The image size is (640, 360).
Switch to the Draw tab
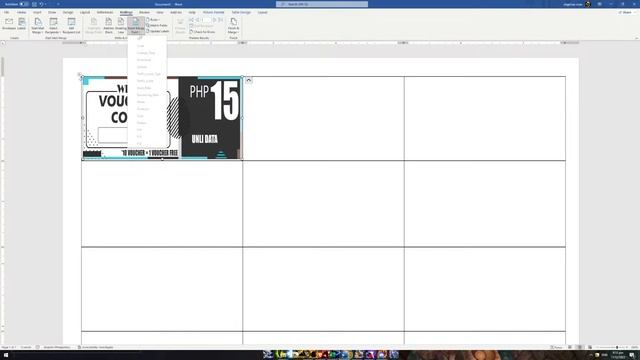(x=52, y=12)
